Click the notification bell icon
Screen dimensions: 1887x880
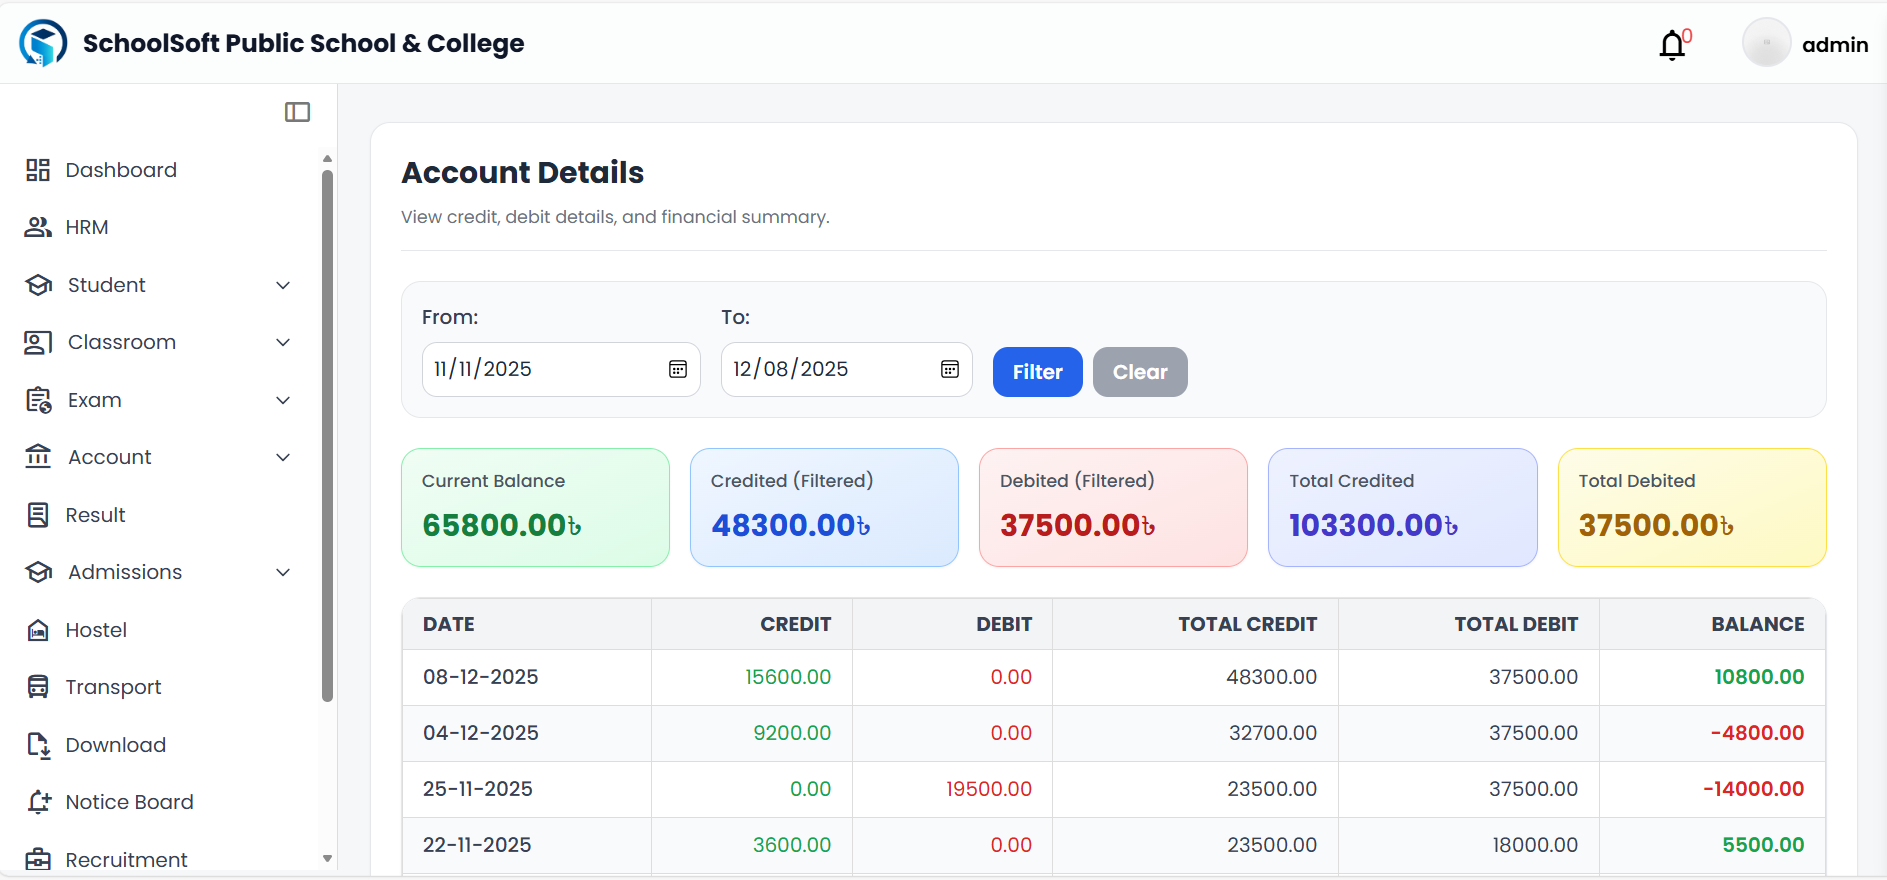[x=1672, y=45]
